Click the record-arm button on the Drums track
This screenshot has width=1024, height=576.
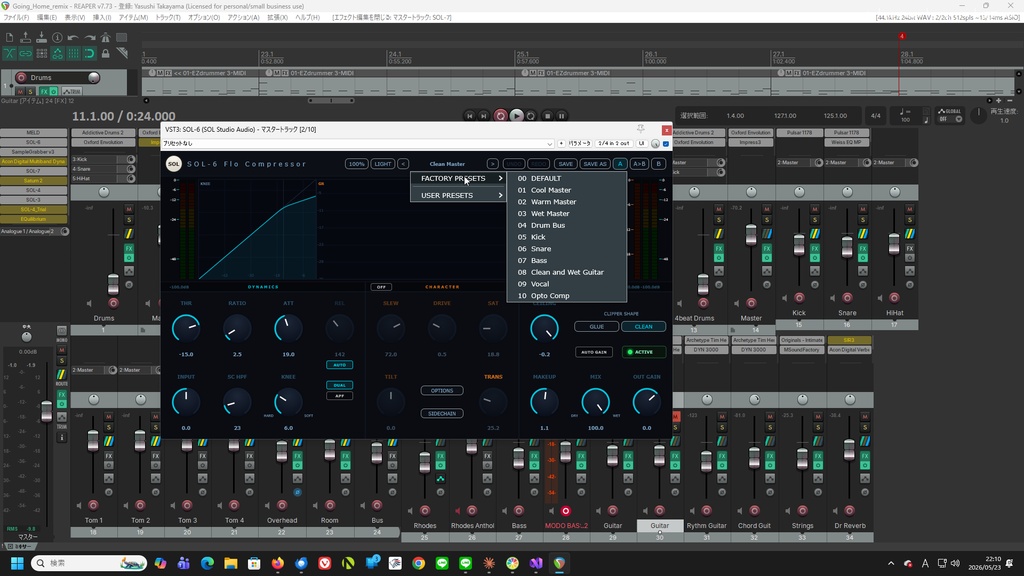(x=21, y=77)
